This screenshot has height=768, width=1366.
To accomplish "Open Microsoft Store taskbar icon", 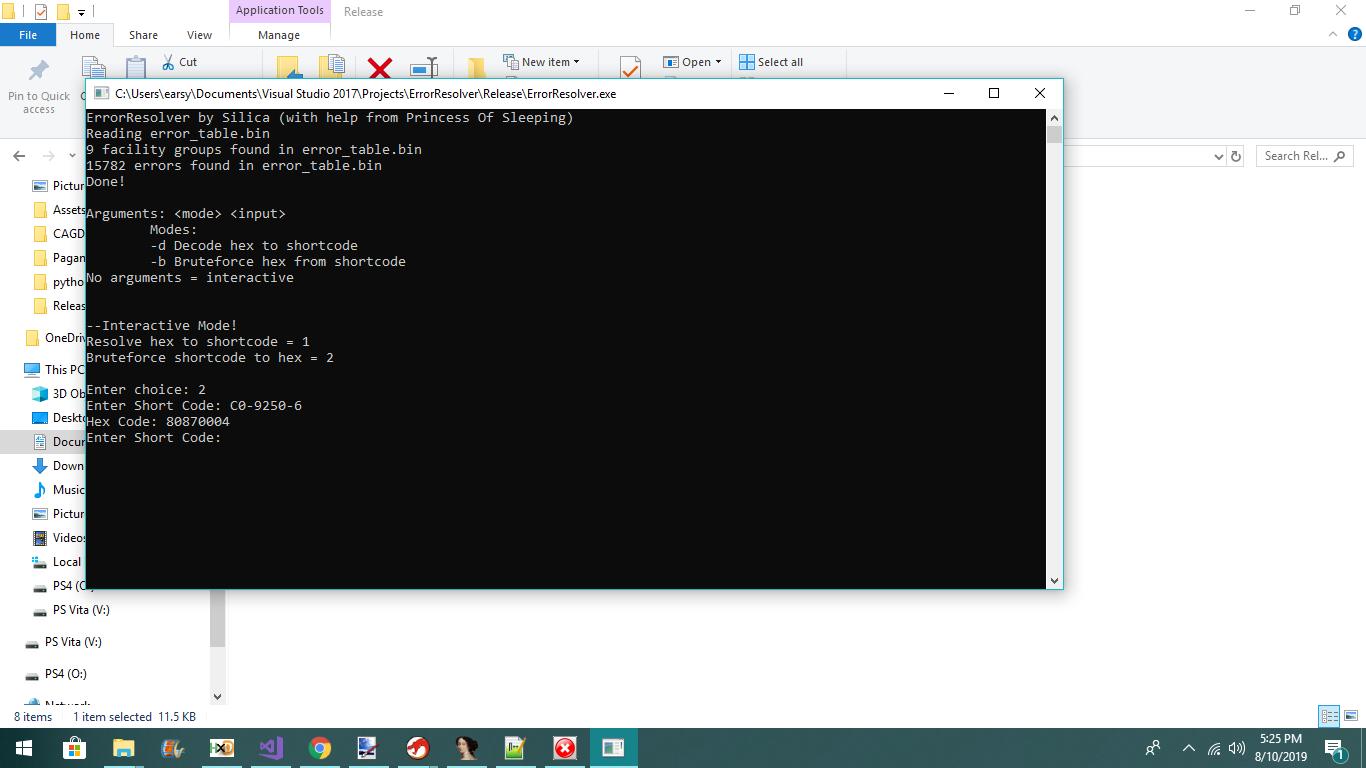I will point(74,748).
